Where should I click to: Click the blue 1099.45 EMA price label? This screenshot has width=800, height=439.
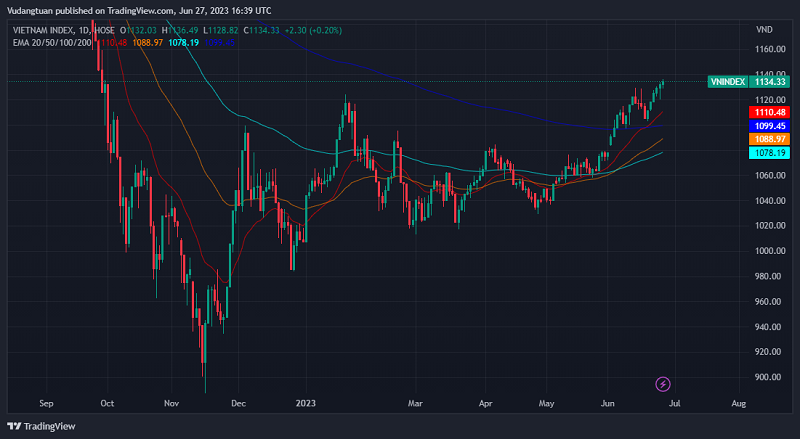pos(769,126)
